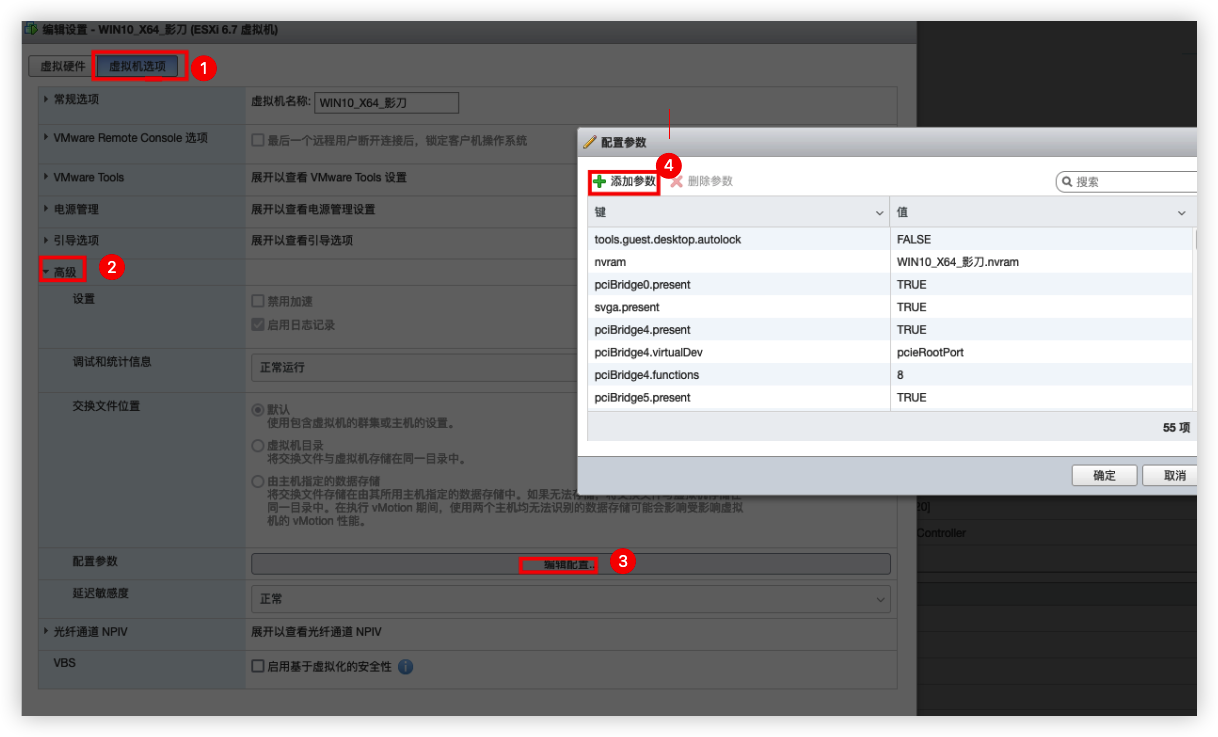
Task: Open the 延迟敏感度 dropdown
Action: tap(570, 599)
